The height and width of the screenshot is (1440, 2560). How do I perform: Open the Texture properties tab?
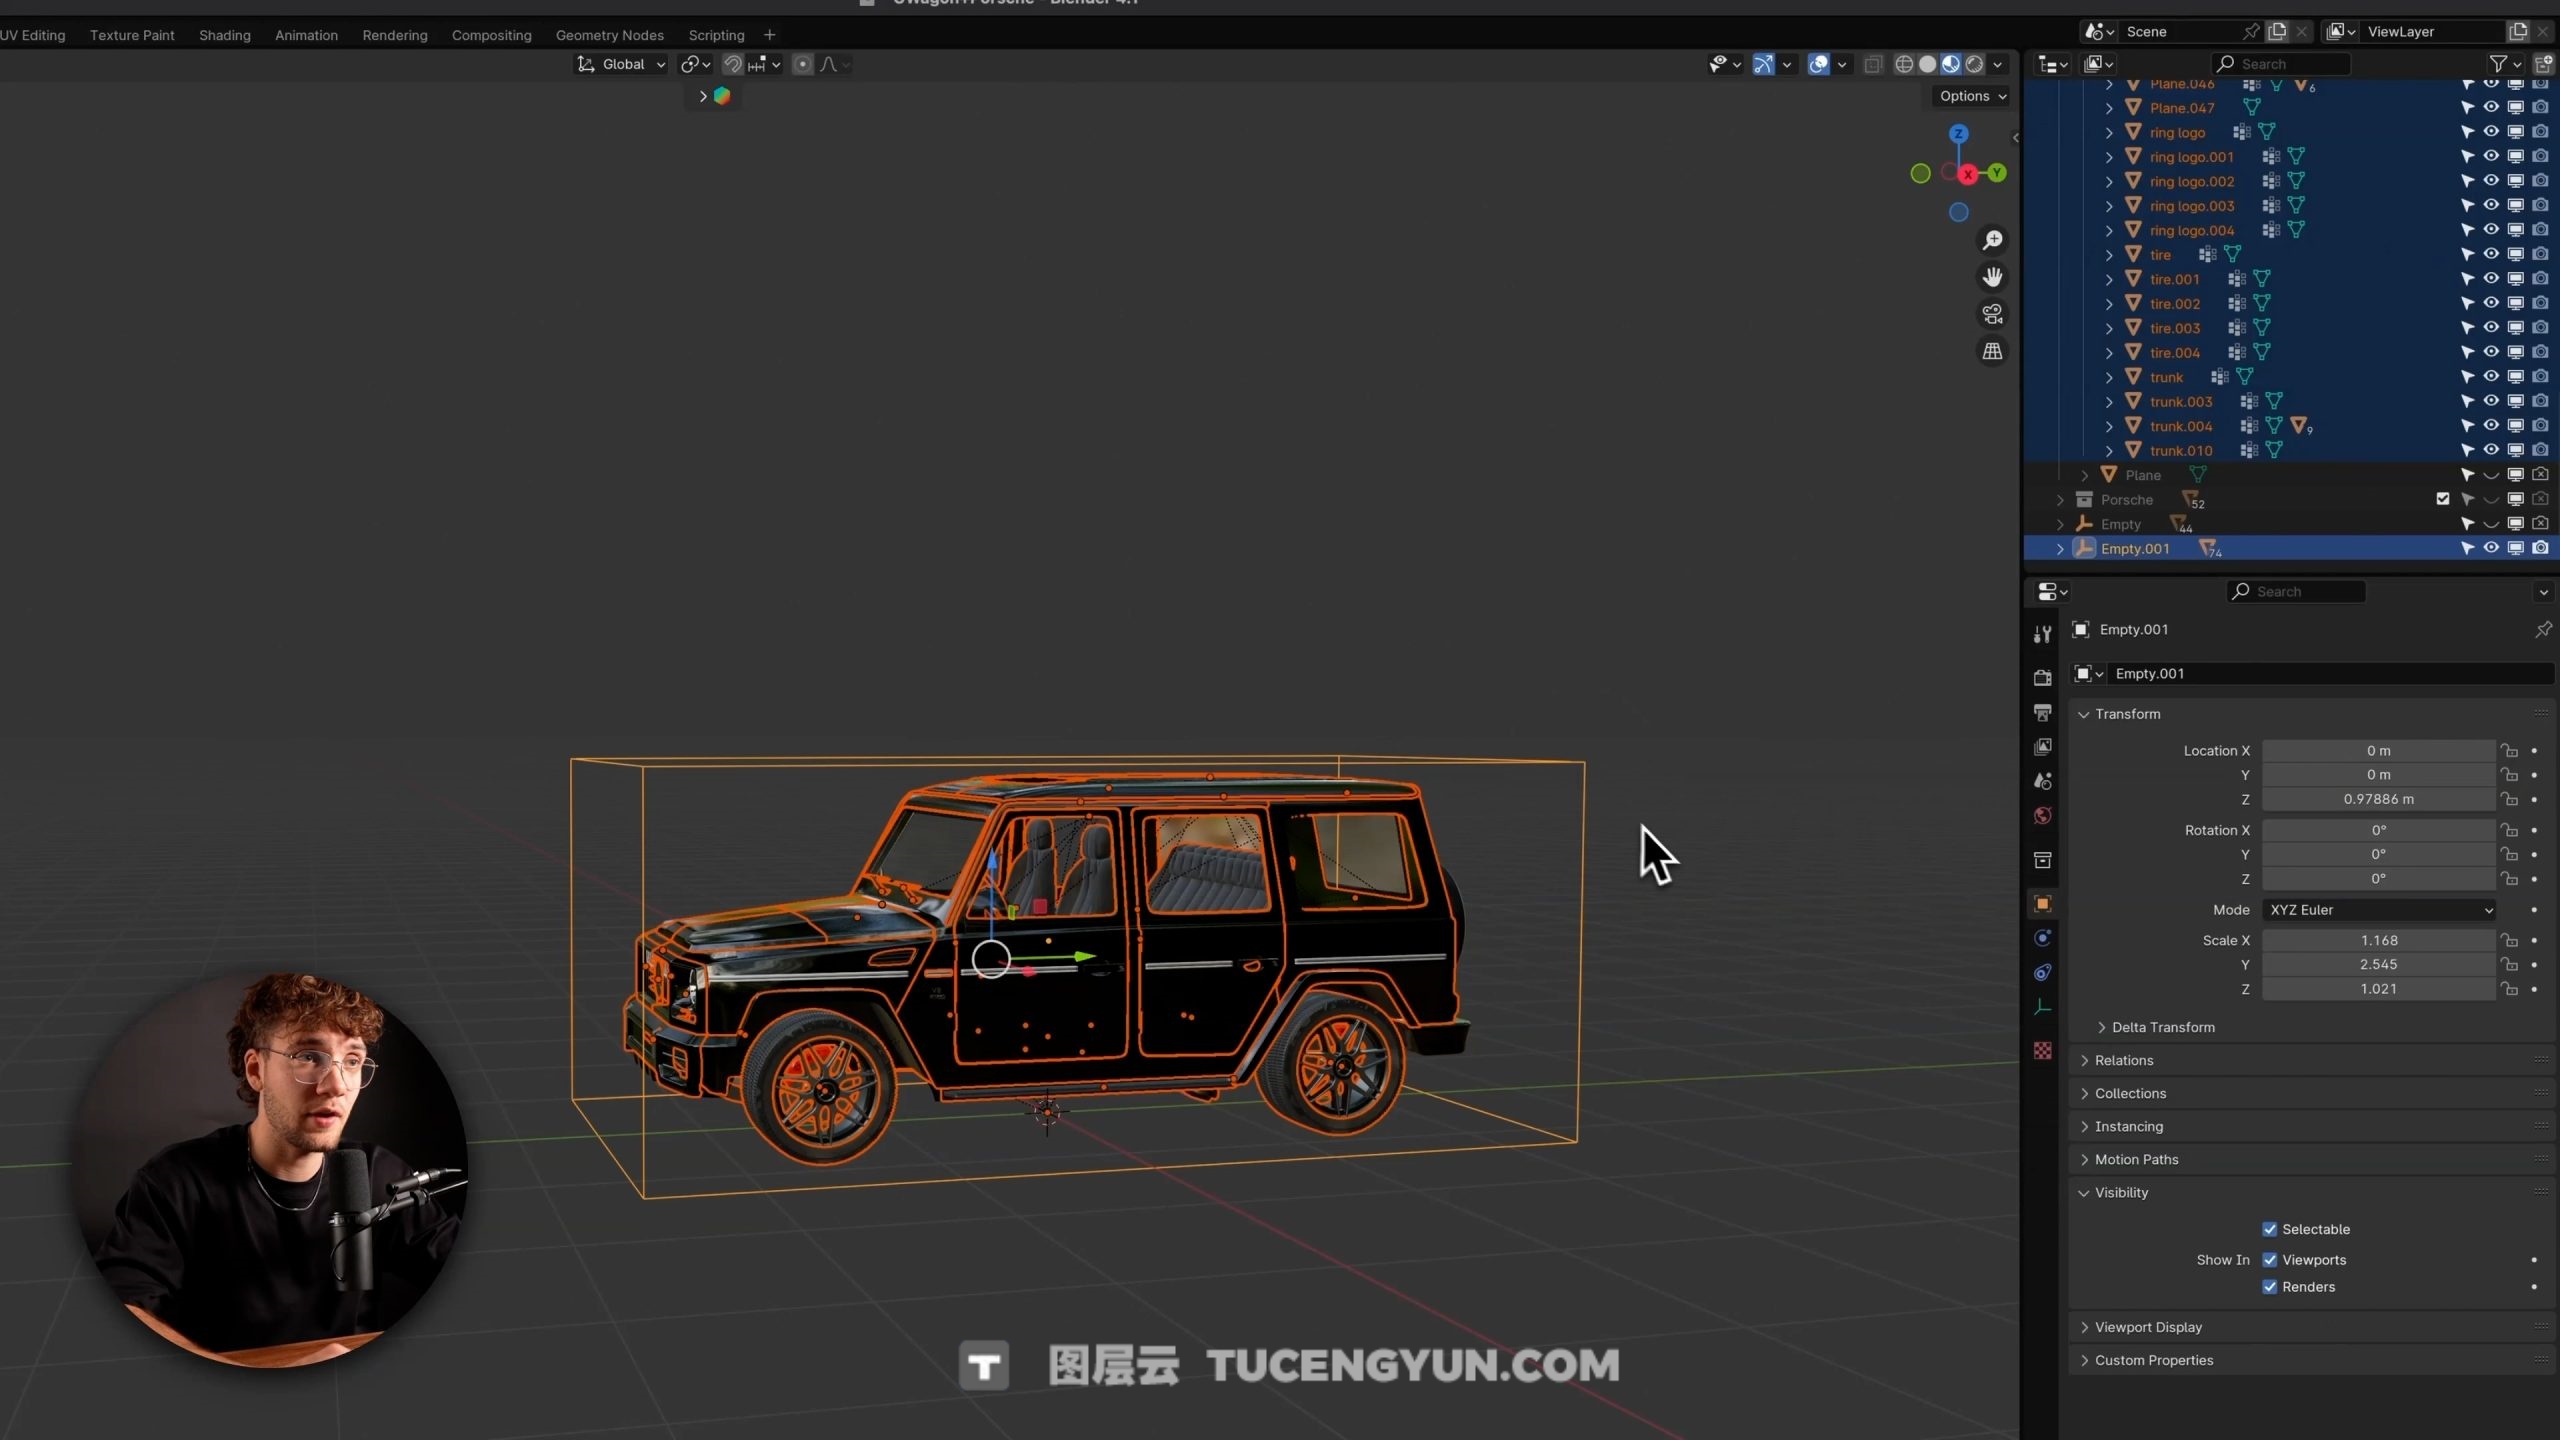point(2042,1051)
